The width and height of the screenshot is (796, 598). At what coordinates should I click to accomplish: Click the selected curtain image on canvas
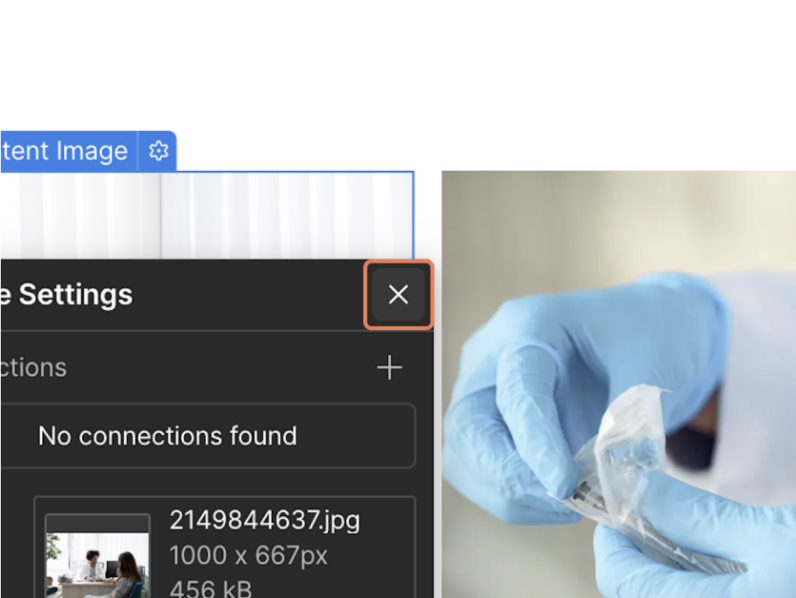click(x=207, y=216)
